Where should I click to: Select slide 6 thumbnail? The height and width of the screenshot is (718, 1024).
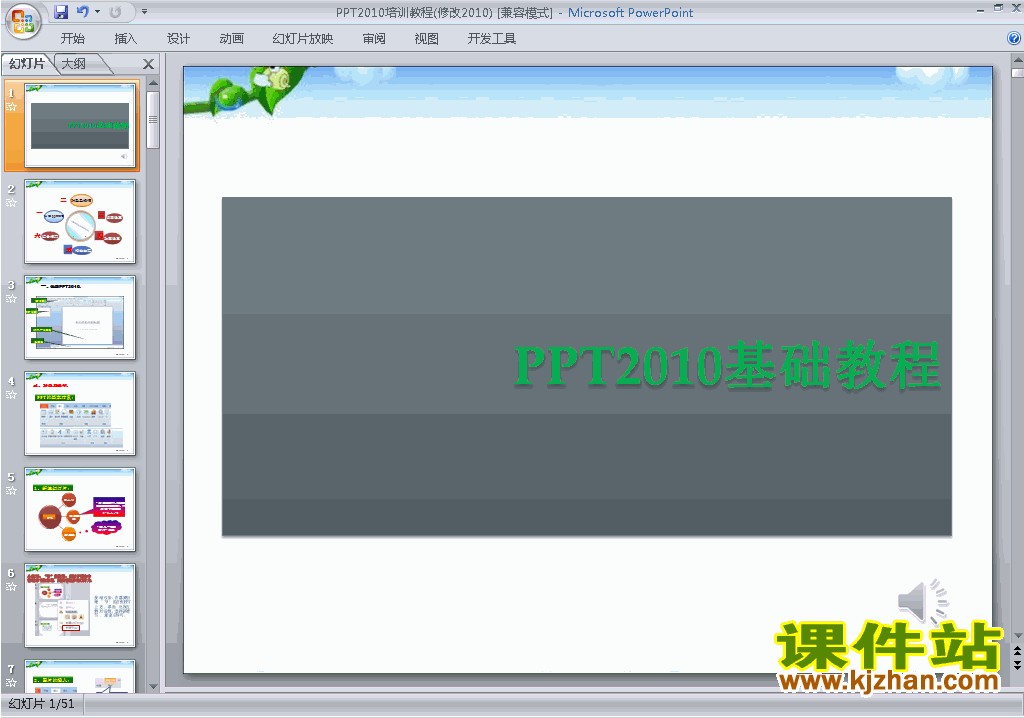point(80,606)
